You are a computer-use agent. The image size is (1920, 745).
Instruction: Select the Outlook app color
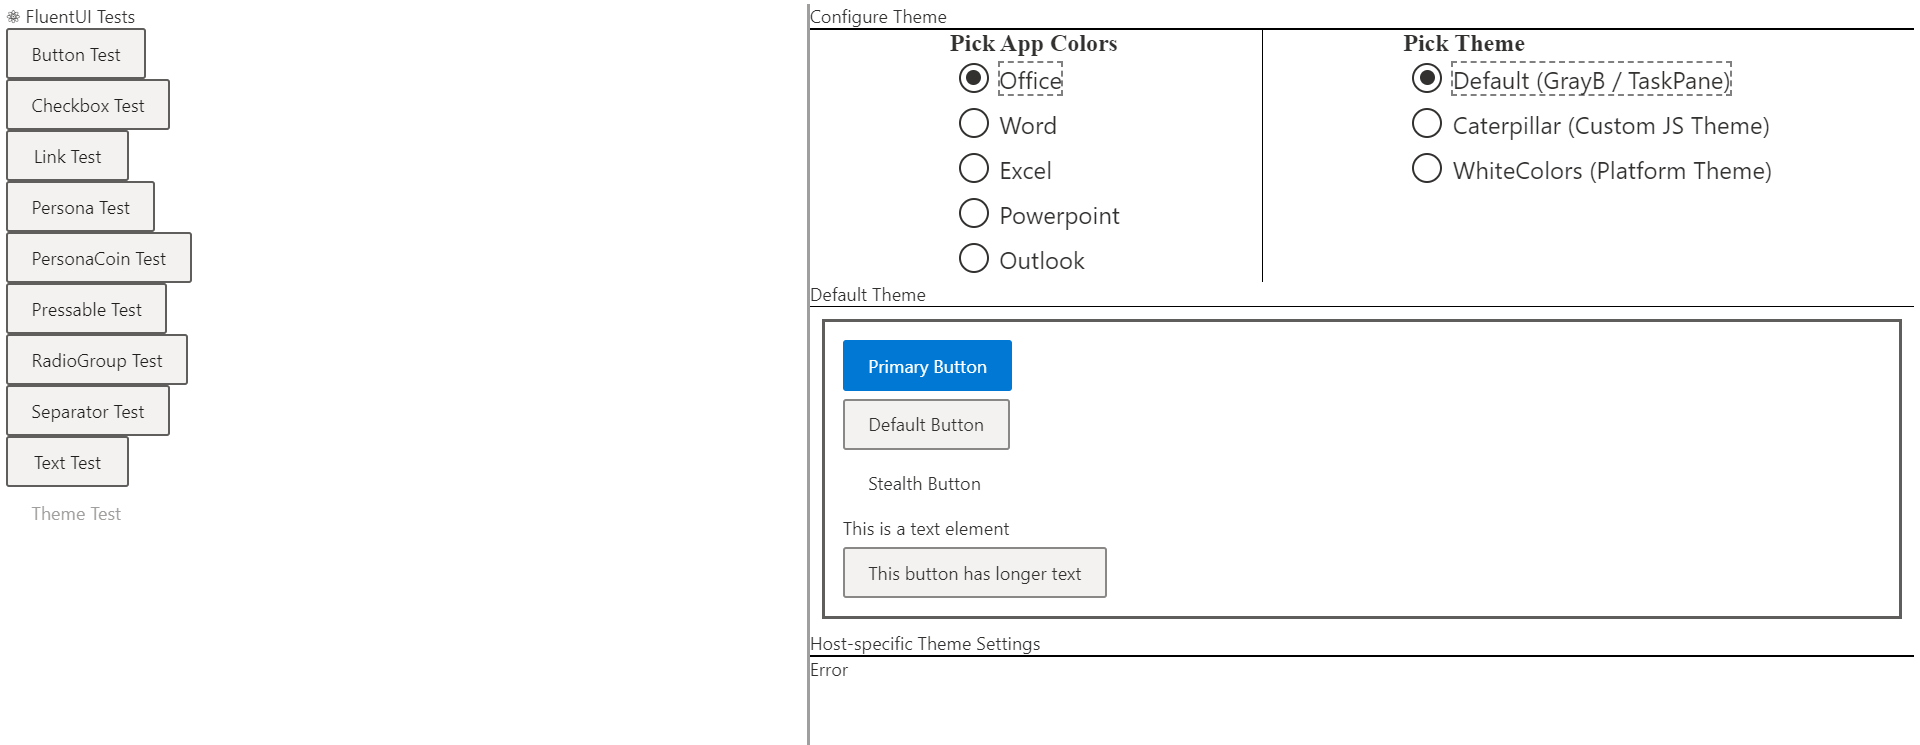[x=973, y=258]
